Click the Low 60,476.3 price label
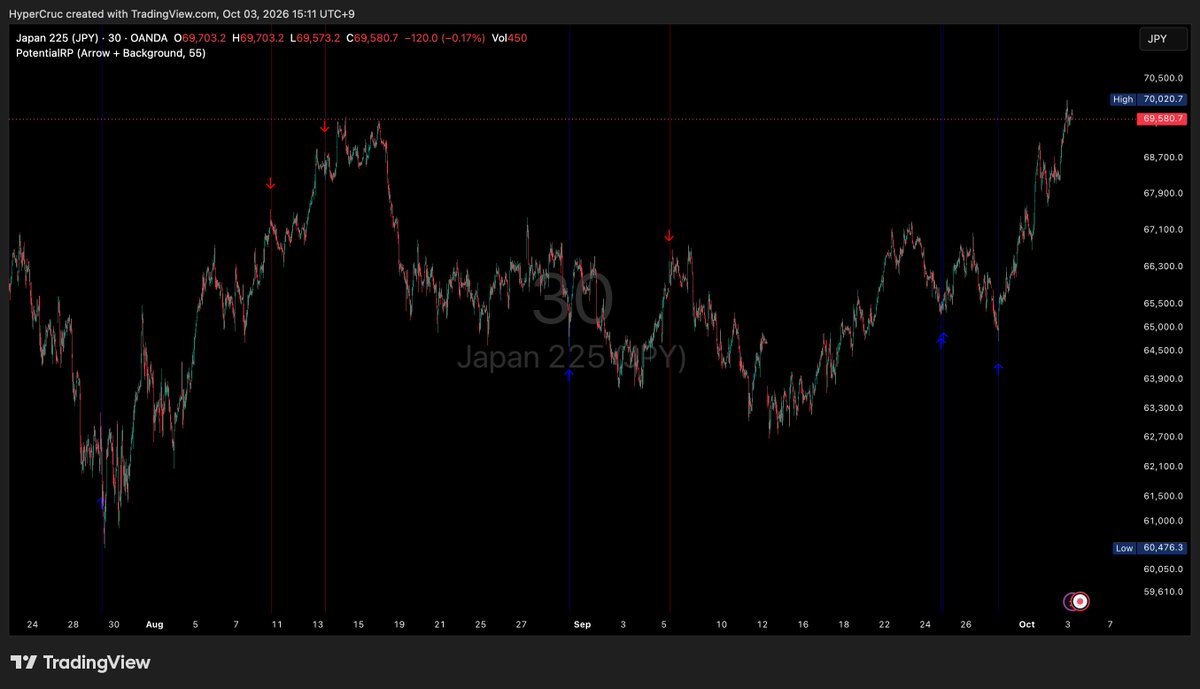Screen dimensions: 1200x689 (x=1148, y=548)
